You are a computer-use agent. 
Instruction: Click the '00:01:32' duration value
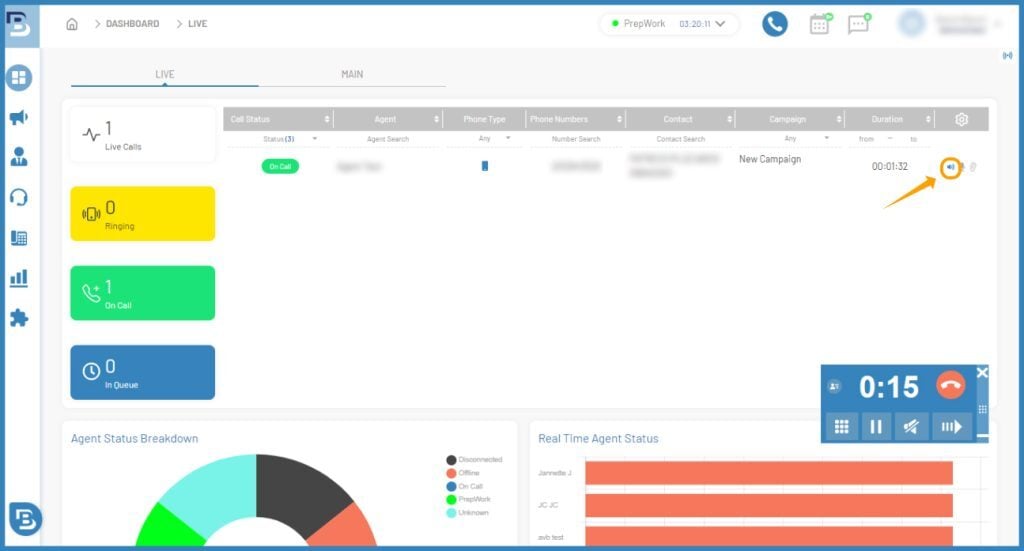click(x=889, y=166)
